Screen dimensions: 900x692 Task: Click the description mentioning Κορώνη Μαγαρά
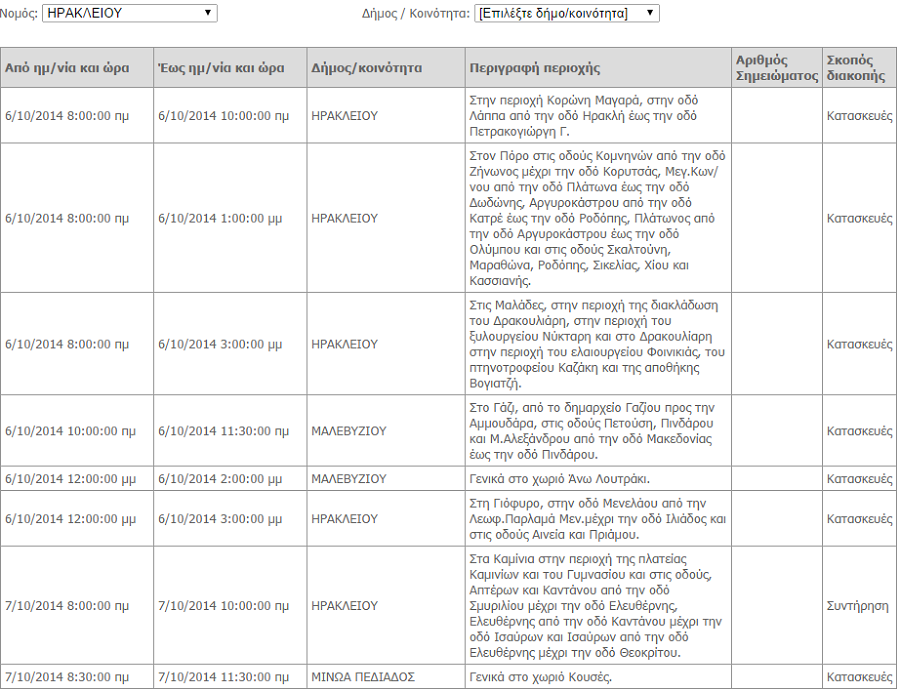tap(597, 116)
